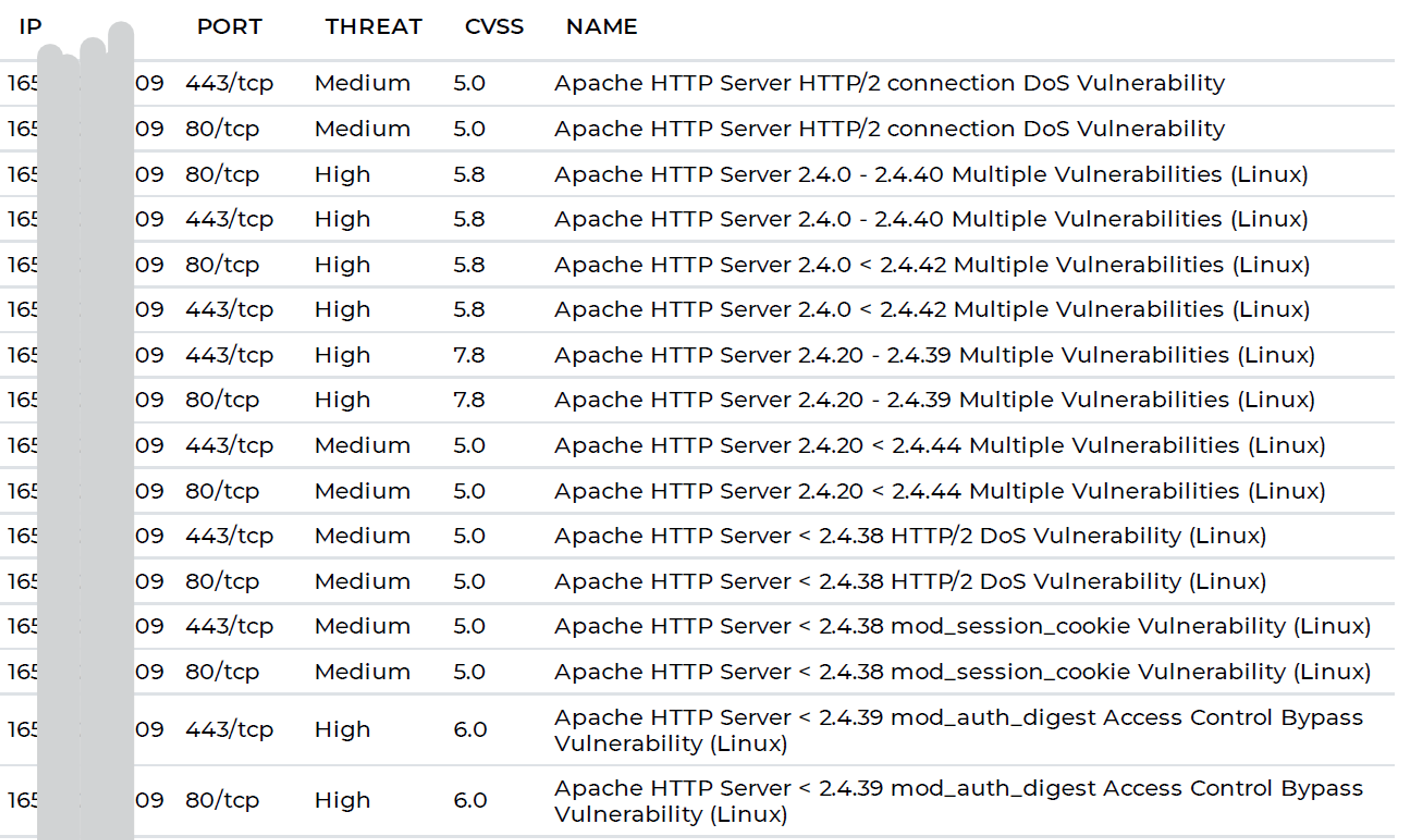Click the CVSS column header
The width and height of the screenshot is (1415, 840).
click(494, 27)
